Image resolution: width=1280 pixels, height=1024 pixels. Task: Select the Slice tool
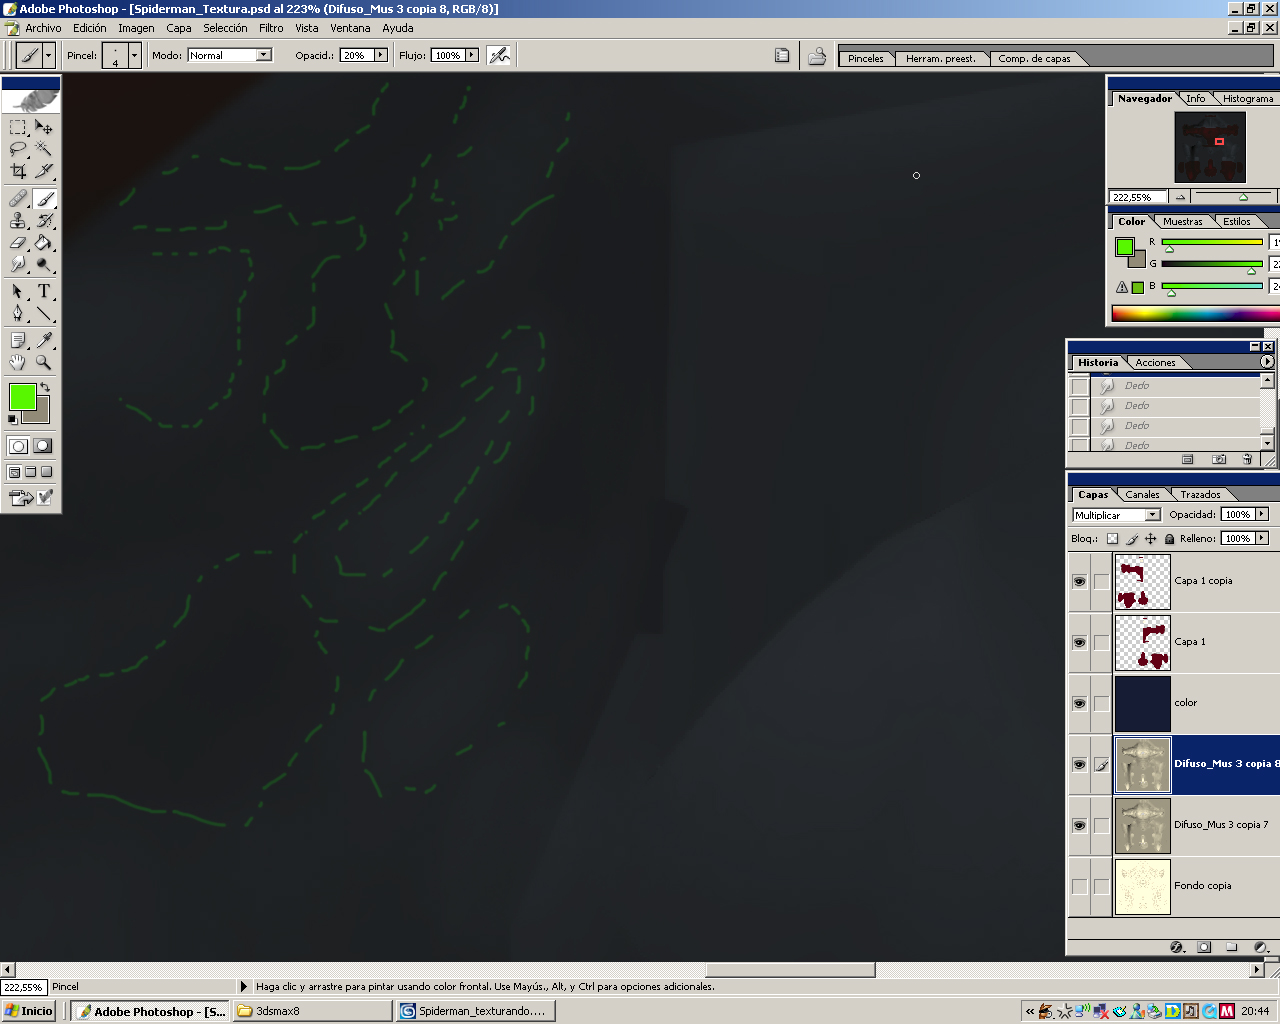pos(44,171)
